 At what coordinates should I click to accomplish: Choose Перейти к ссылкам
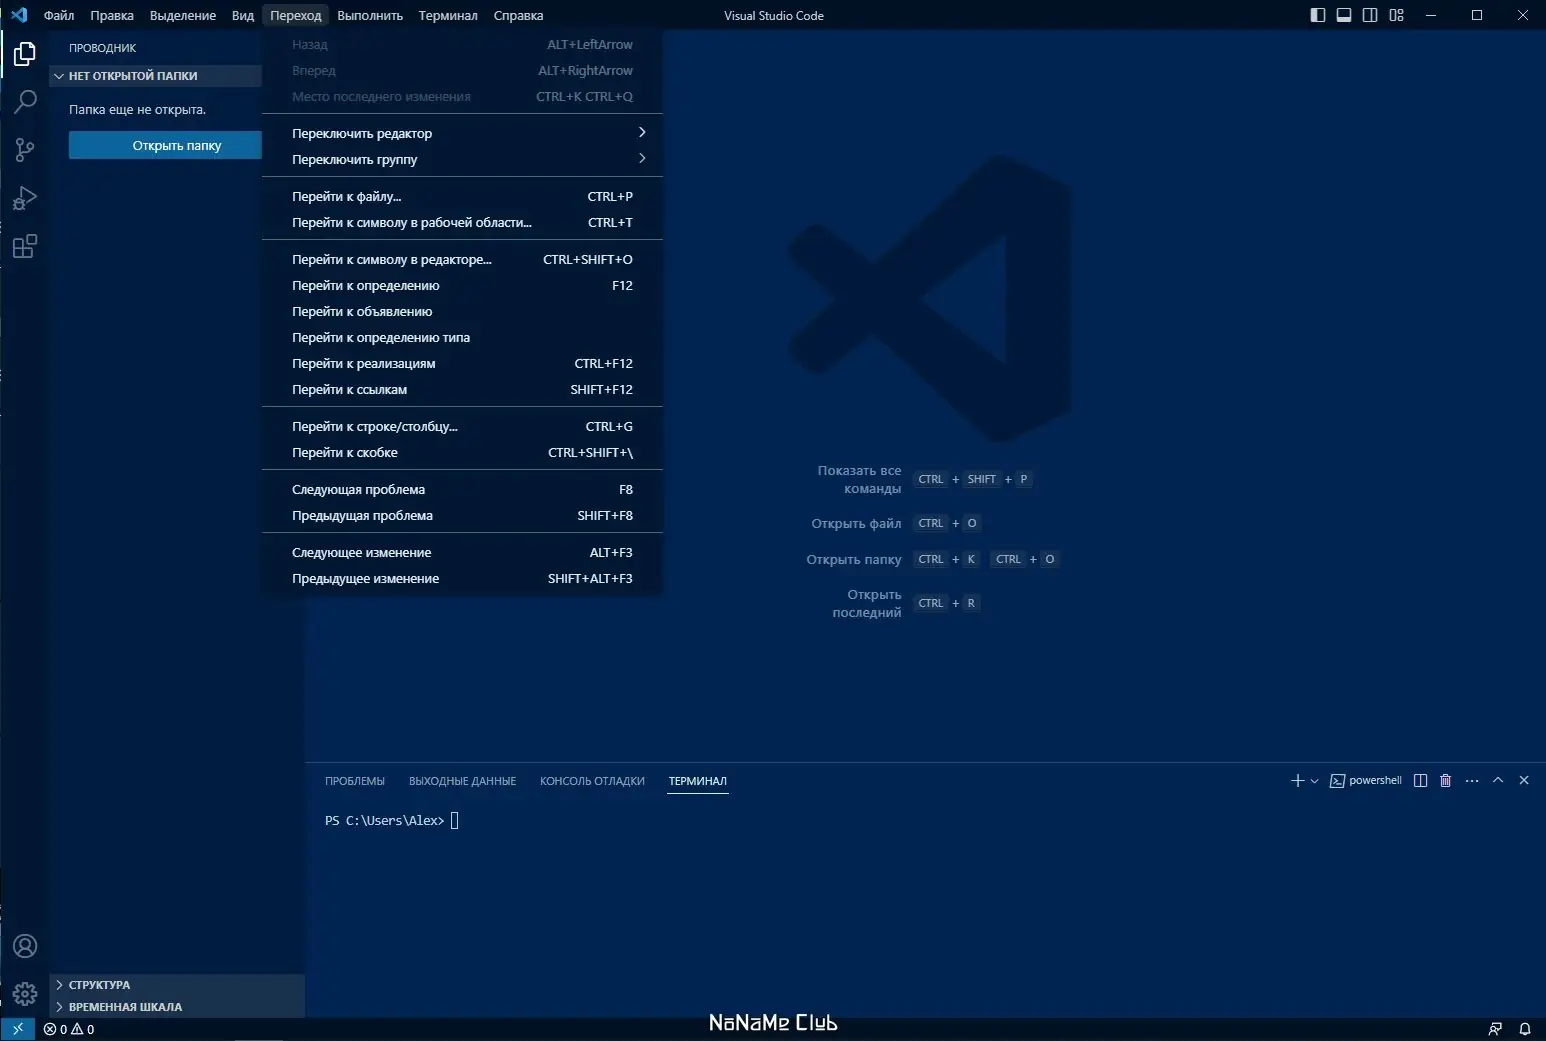tap(462, 389)
